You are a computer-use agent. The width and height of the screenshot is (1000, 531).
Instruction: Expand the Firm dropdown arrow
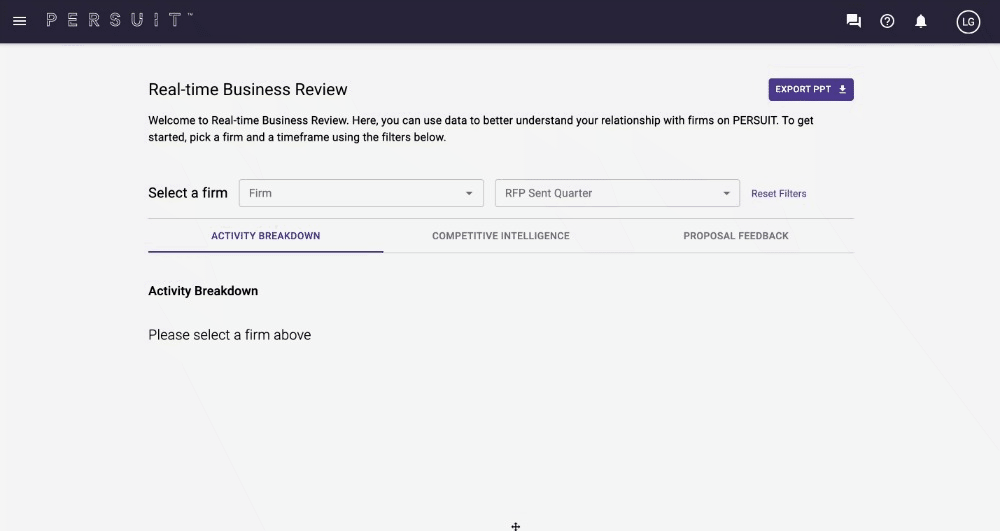[469, 193]
